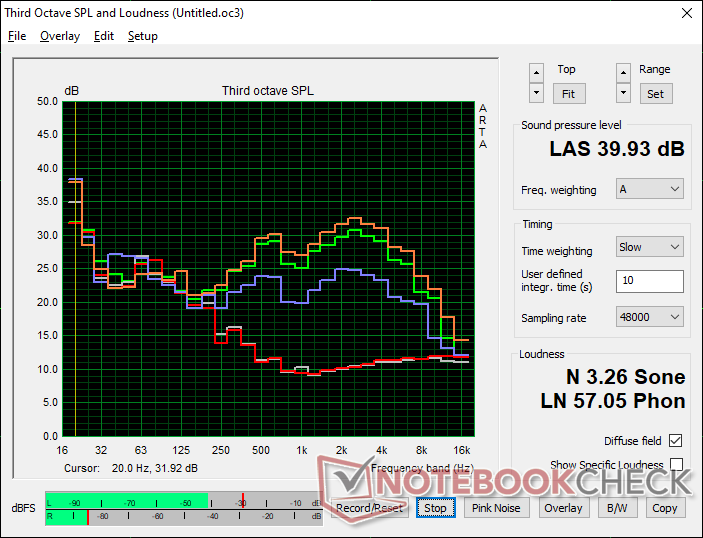Enable Show Specific Loudness checkbox
The height and width of the screenshot is (538, 703).
tap(676, 464)
